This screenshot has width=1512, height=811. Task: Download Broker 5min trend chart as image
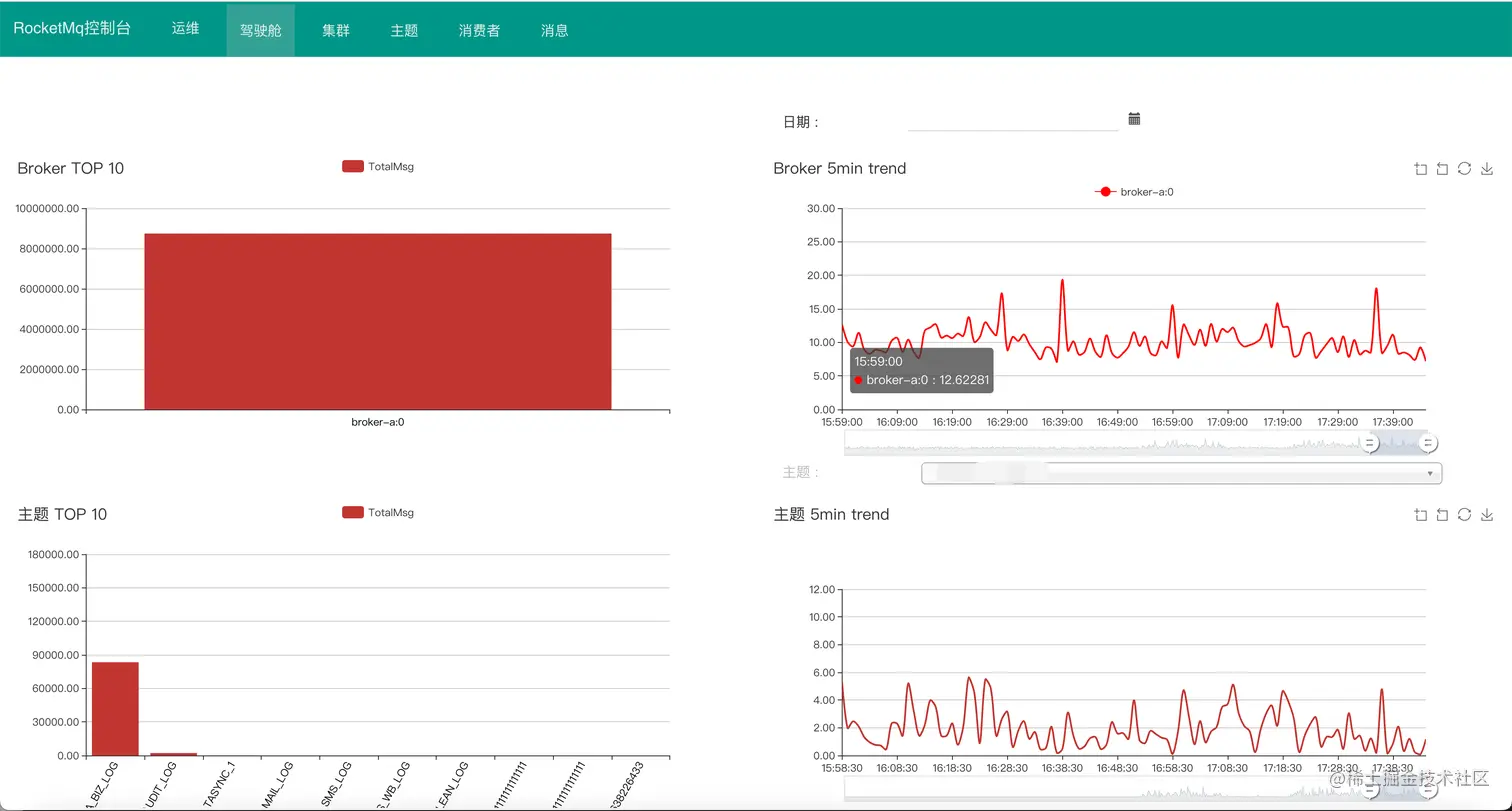[1487, 169]
